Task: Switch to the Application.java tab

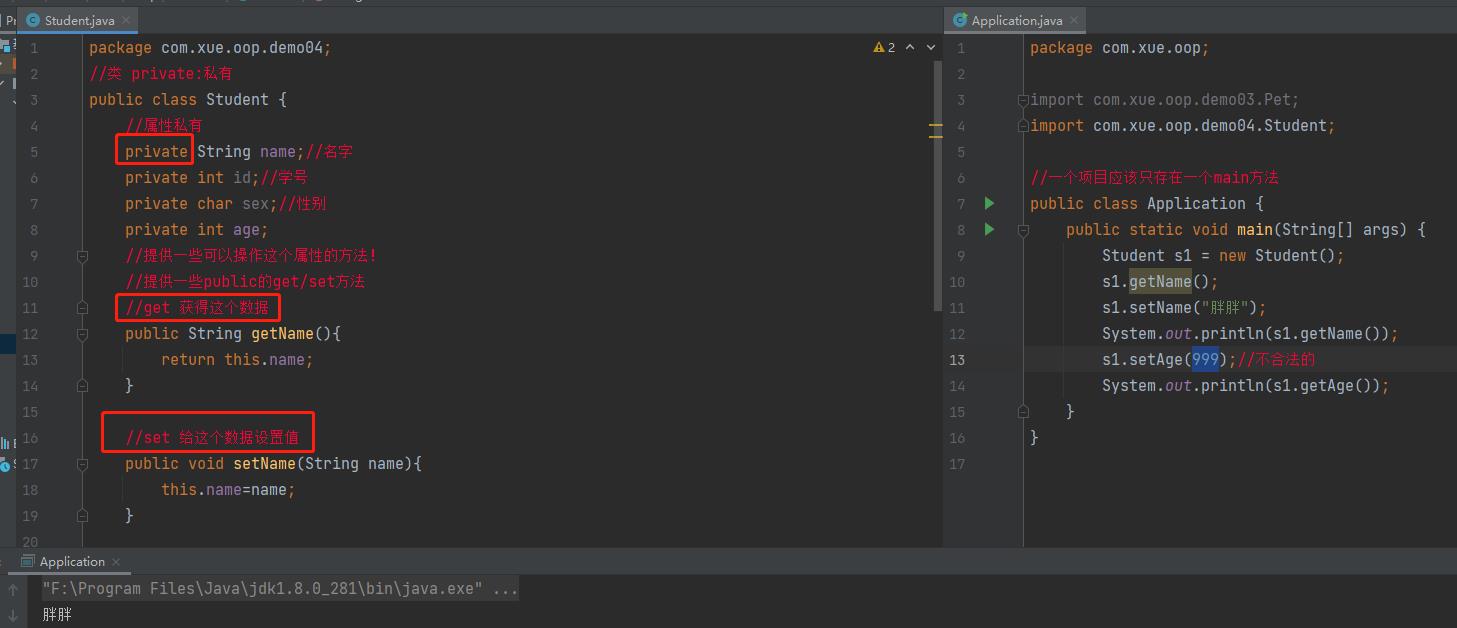Action: pyautogui.click(x=1016, y=20)
